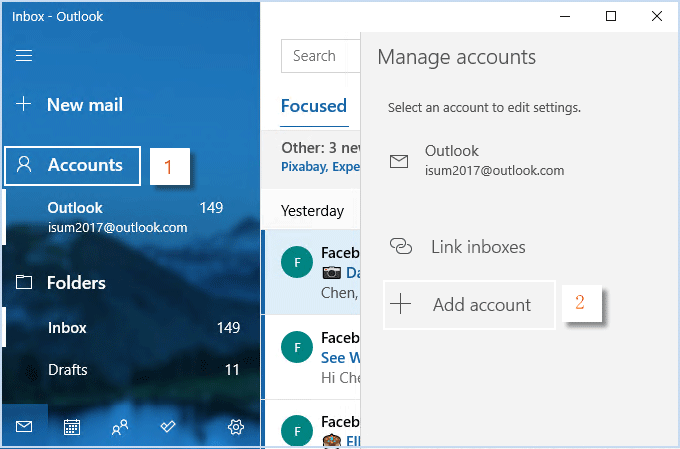
Task: Open the third Facebook email at bottom
Action: point(313,425)
